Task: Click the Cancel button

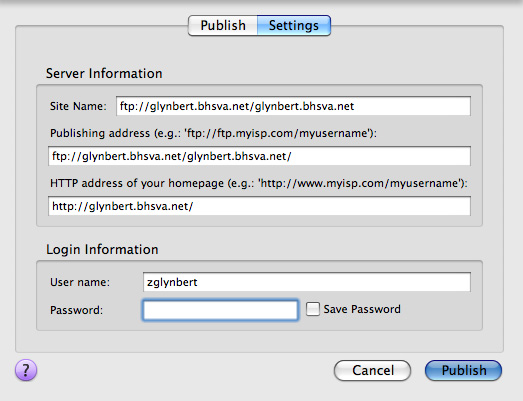Action: click(x=373, y=370)
